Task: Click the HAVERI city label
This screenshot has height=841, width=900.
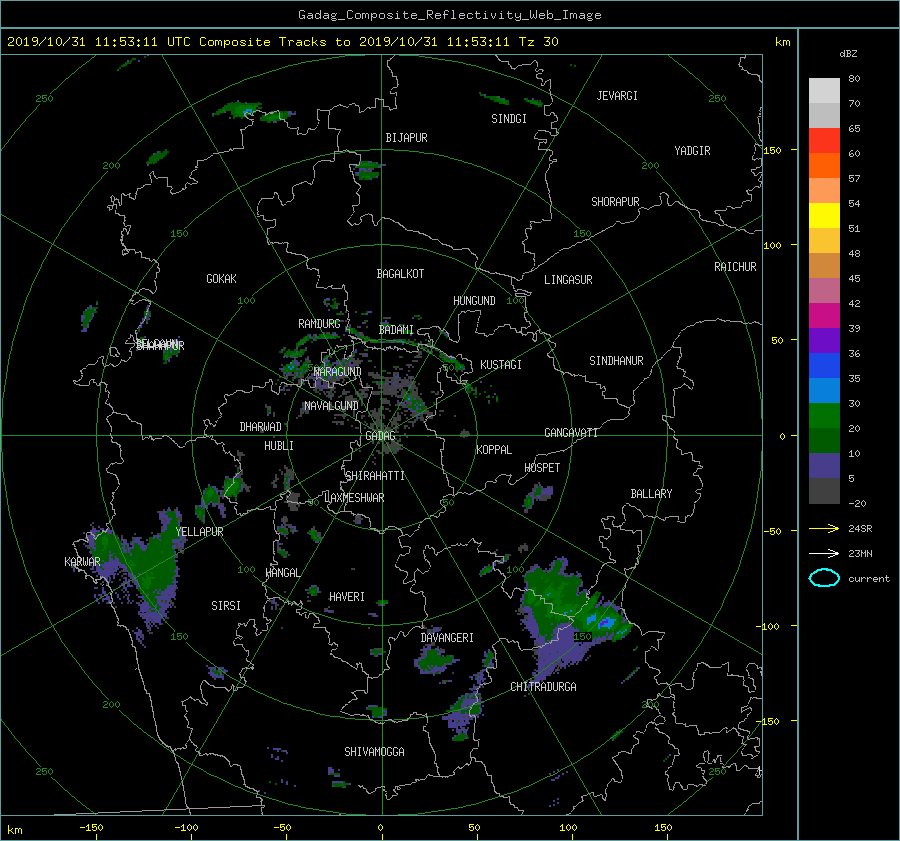Action: [x=347, y=597]
